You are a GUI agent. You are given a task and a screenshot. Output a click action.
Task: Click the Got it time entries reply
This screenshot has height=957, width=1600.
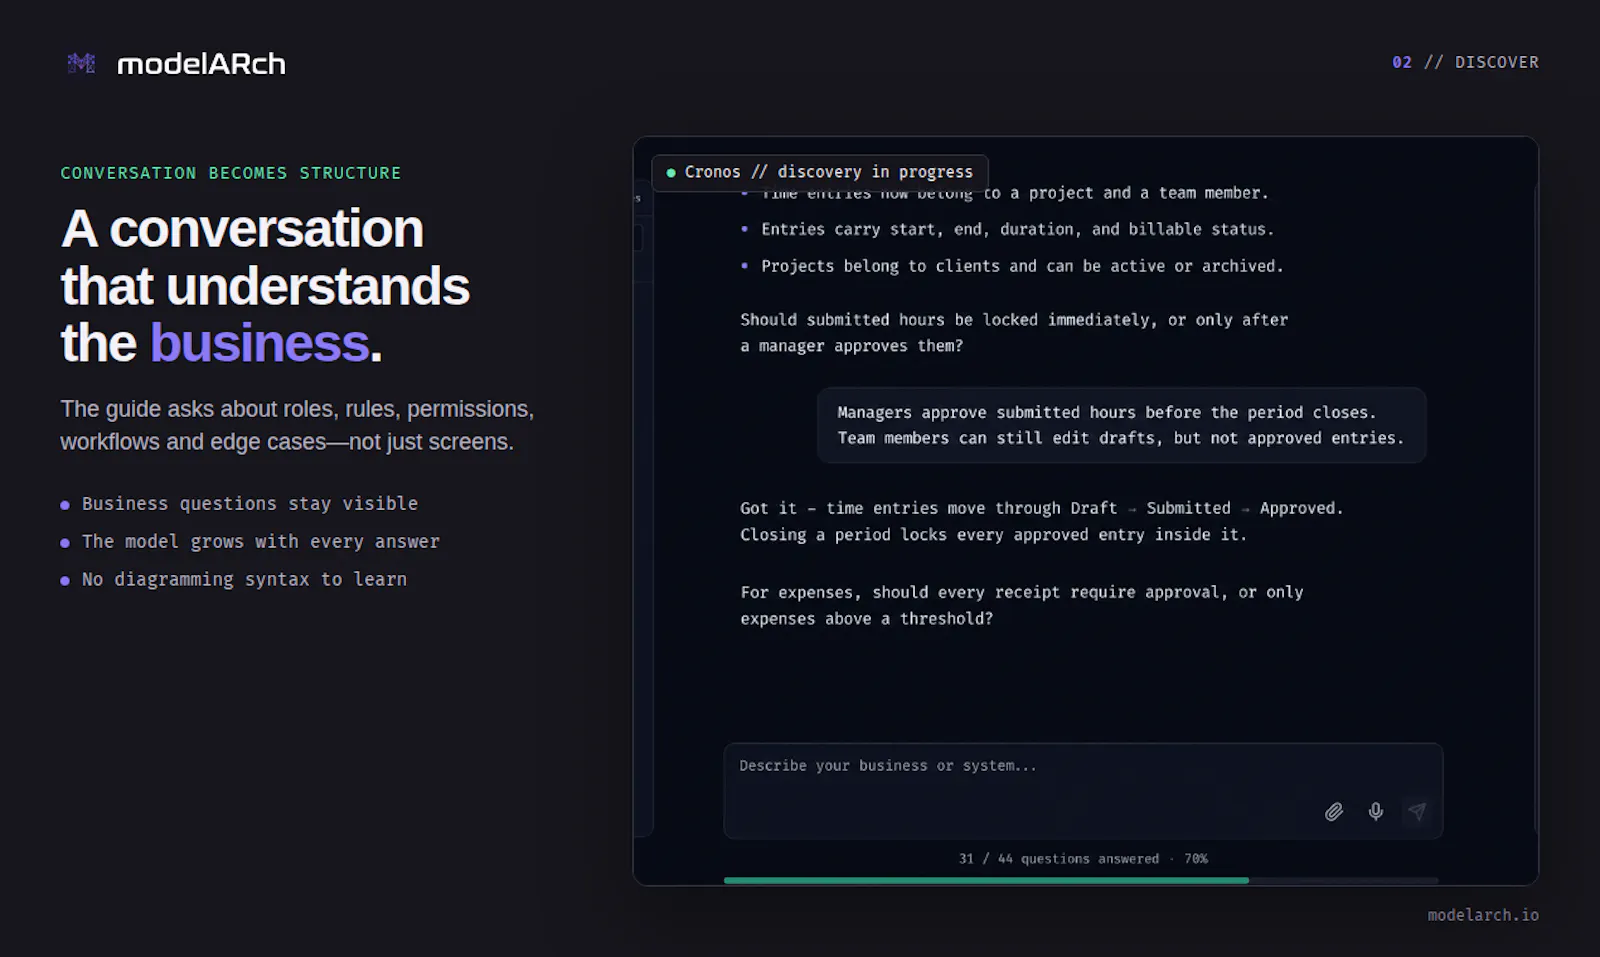1041,521
